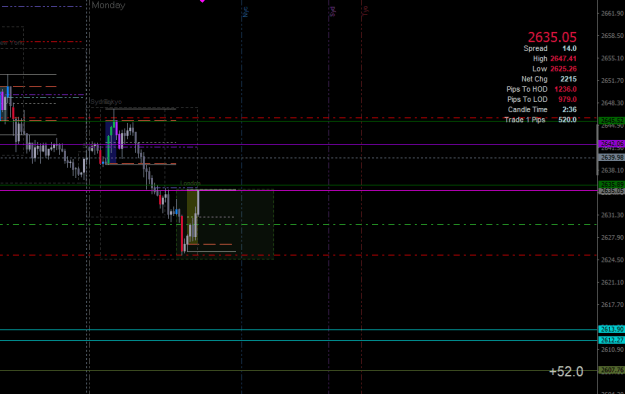Click the London session box label
Image resolution: width=625 pixels, height=394 pixels.
(190, 183)
